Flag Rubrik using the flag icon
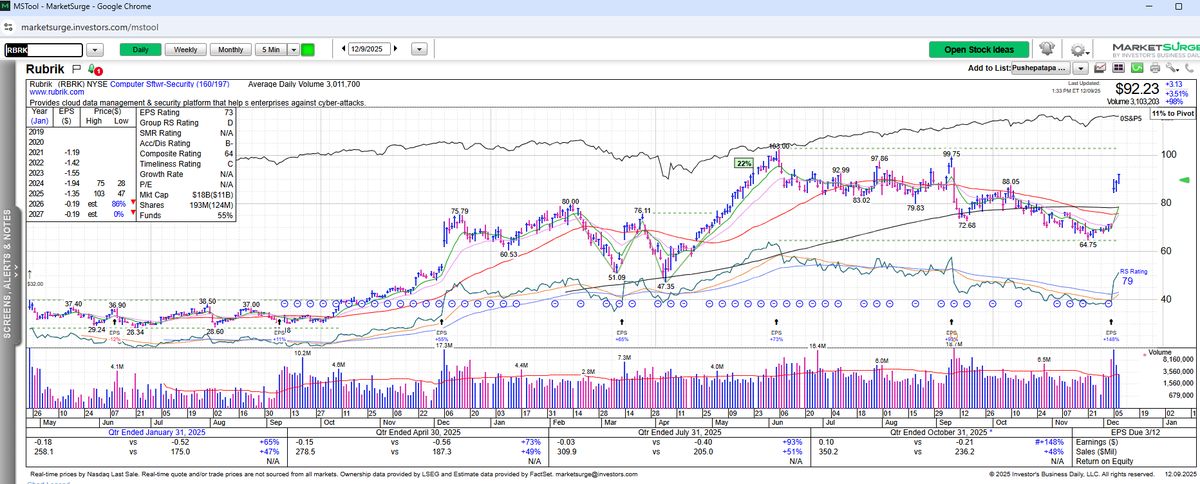Screen dimensions: 1200x484 [75, 69]
